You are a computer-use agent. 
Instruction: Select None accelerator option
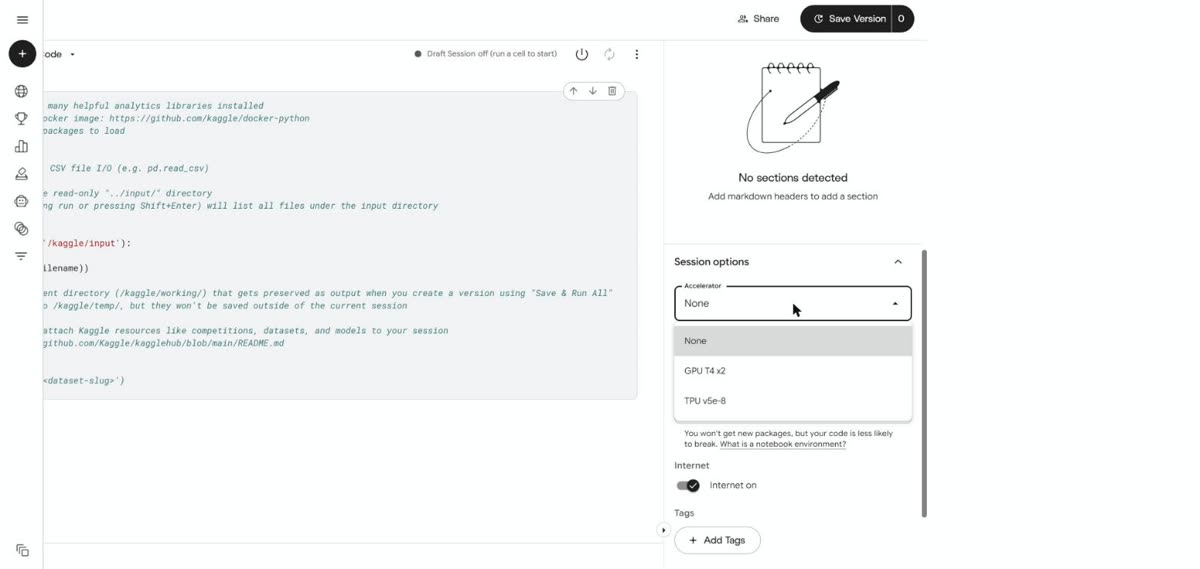click(793, 341)
